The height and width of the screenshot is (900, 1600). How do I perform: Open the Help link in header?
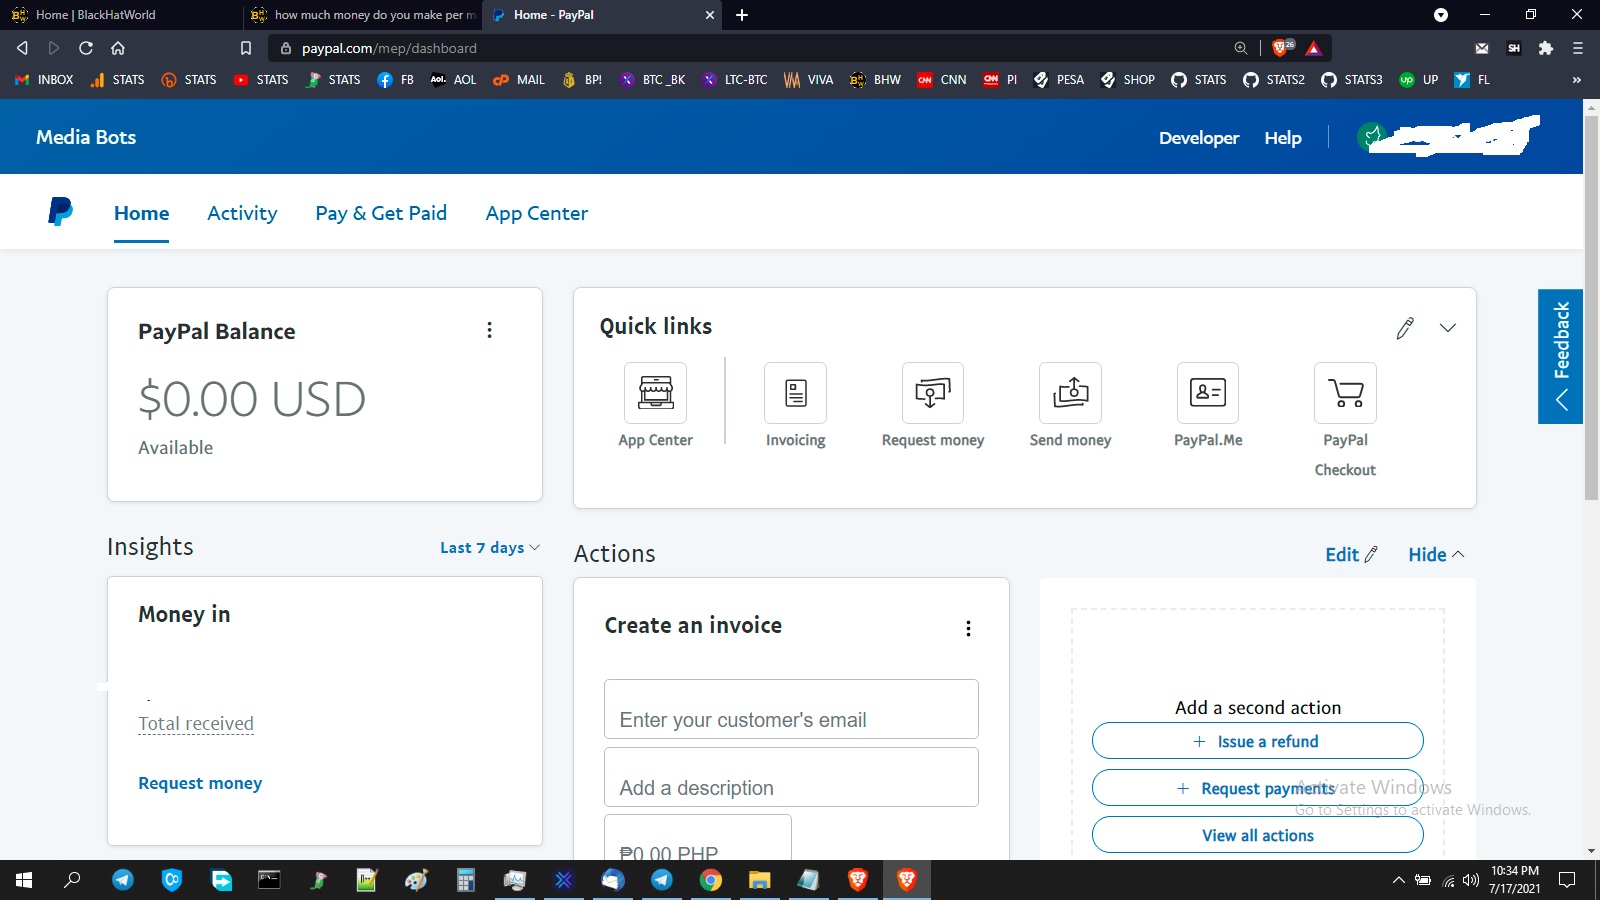point(1283,138)
